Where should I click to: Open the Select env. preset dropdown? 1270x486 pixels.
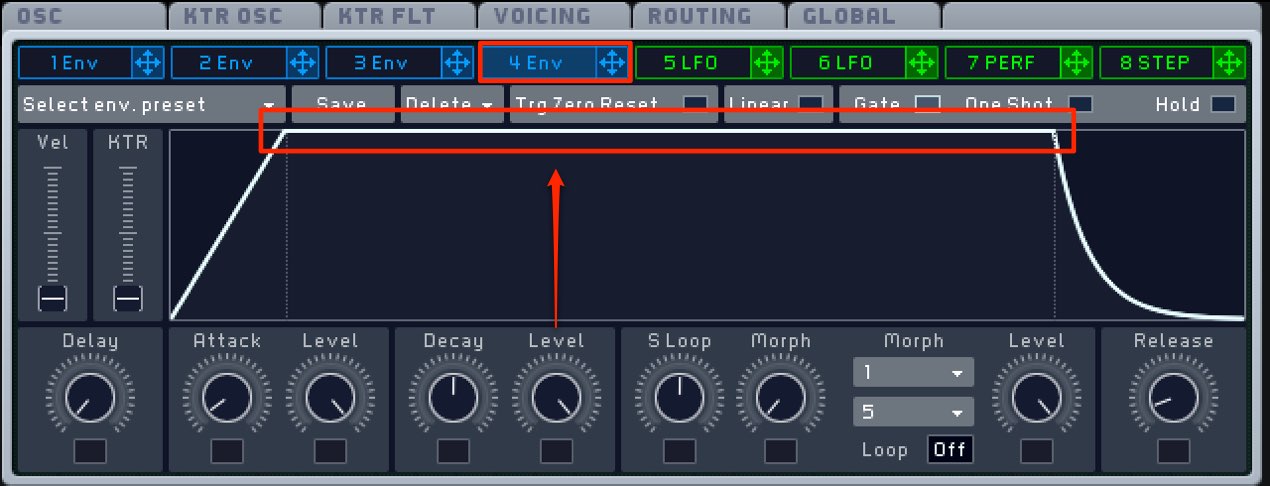click(x=150, y=104)
